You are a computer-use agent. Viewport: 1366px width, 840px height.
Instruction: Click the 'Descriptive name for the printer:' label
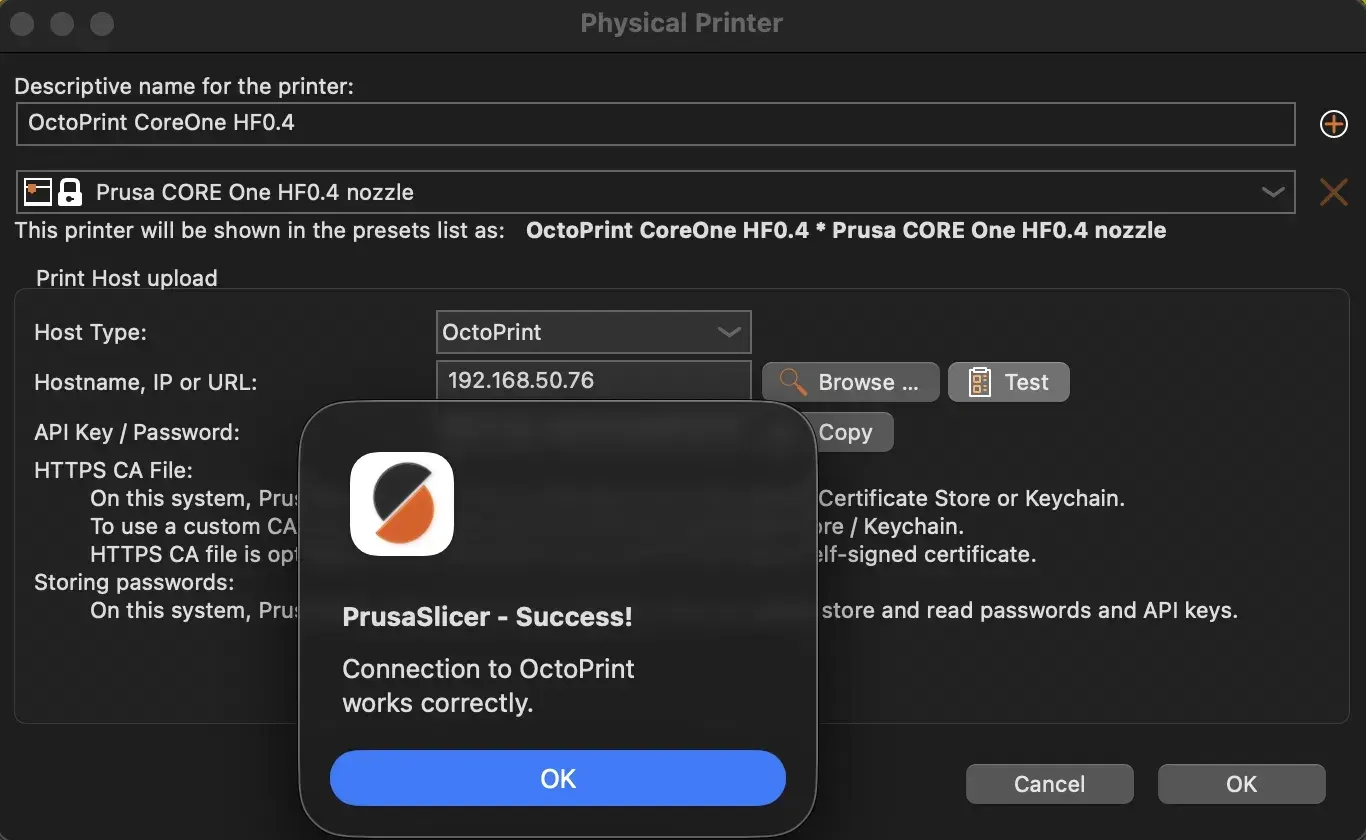click(x=184, y=87)
